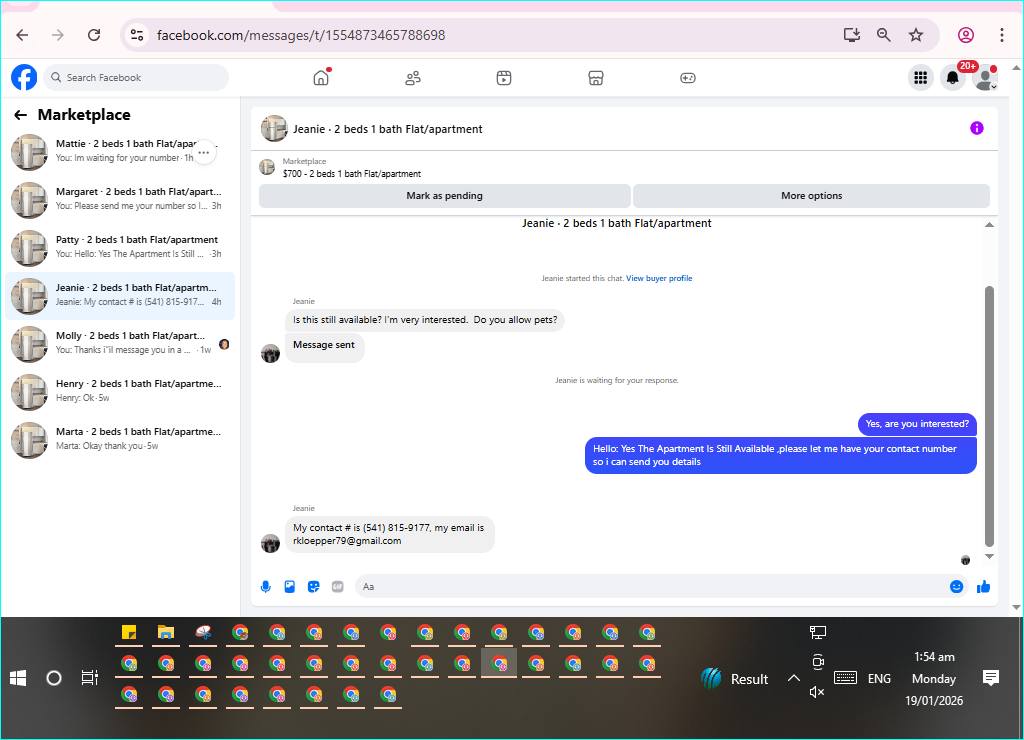Viewport: 1024px width, 740px height.
Task: Click the address bar URL
Action: [x=301, y=35]
